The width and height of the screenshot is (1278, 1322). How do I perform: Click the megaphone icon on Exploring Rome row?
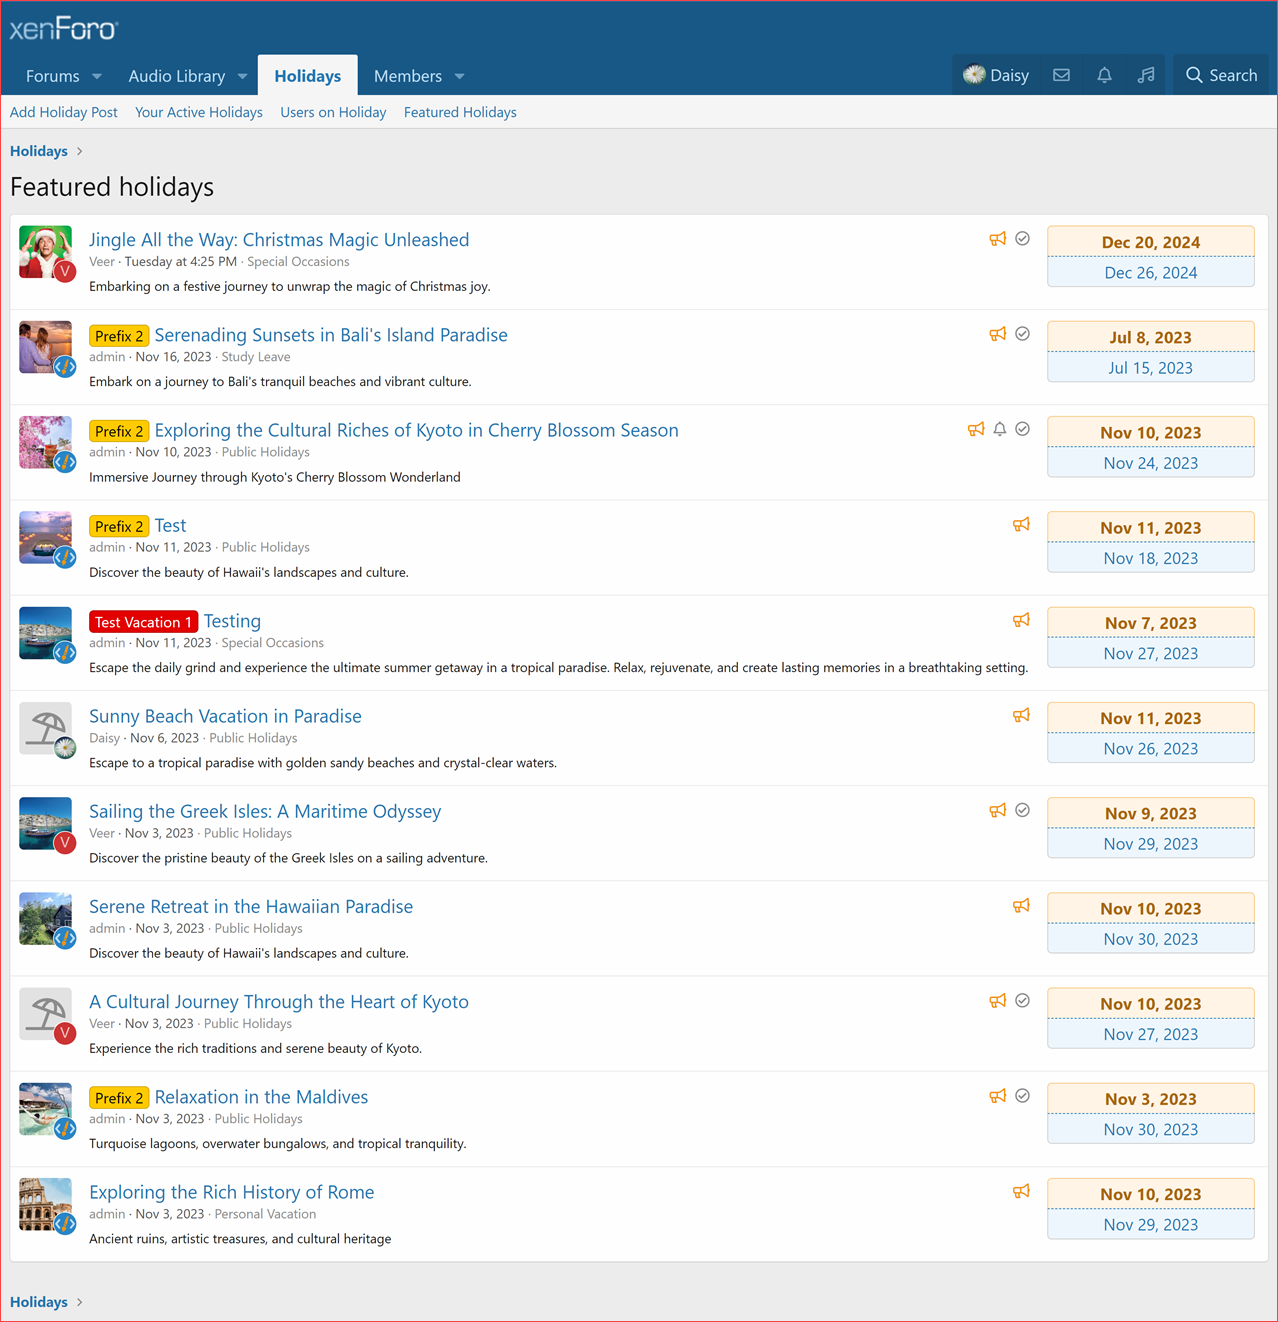pos(1021,1191)
